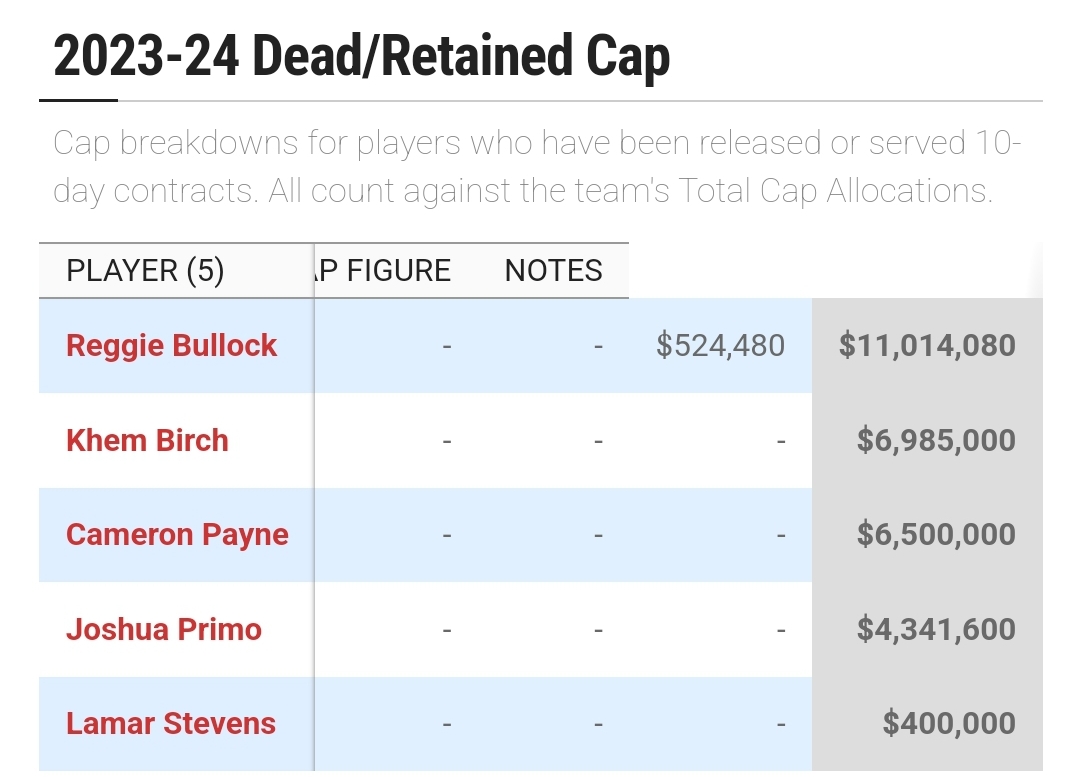Click Khem Birch's $6,985,000 cap total

coord(936,440)
